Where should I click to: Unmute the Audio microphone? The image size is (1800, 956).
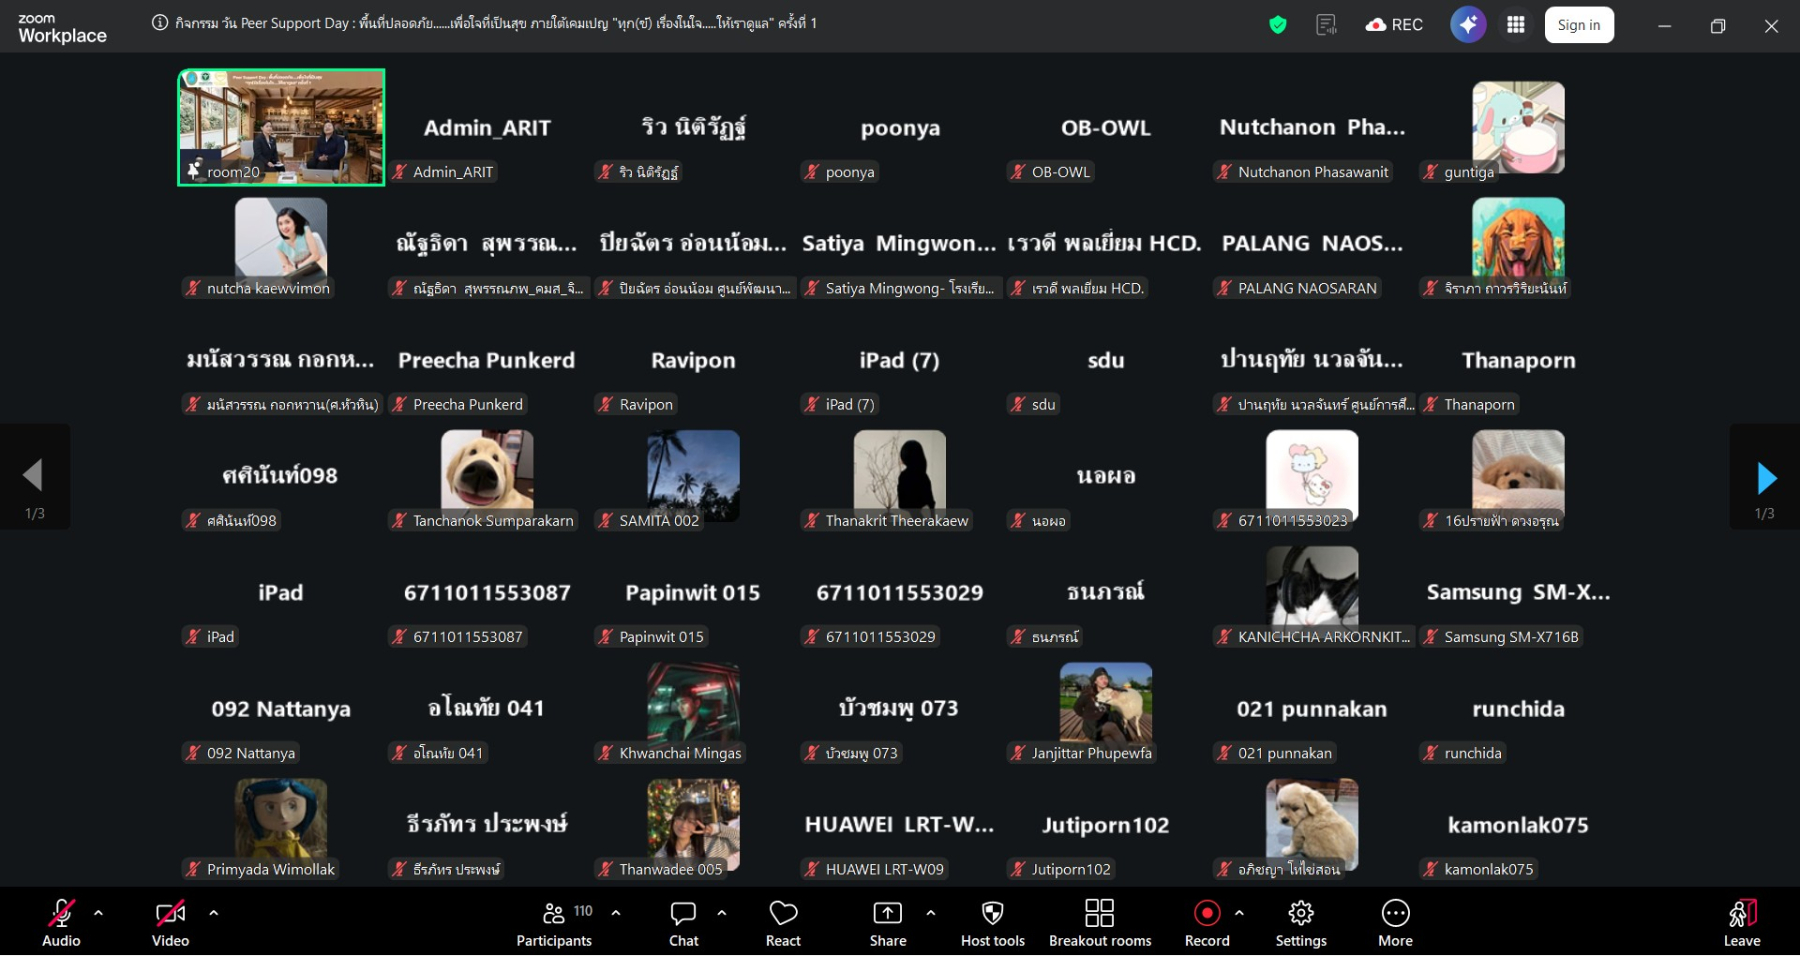pyautogui.click(x=61, y=923)
